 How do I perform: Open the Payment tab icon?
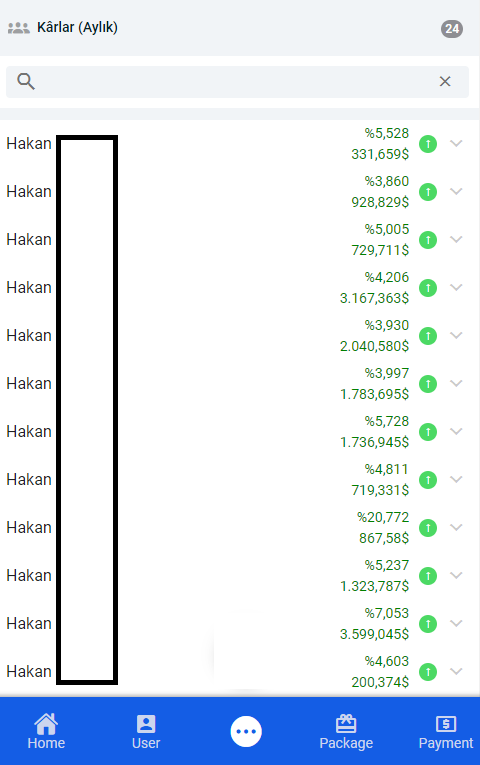[445, 724]
